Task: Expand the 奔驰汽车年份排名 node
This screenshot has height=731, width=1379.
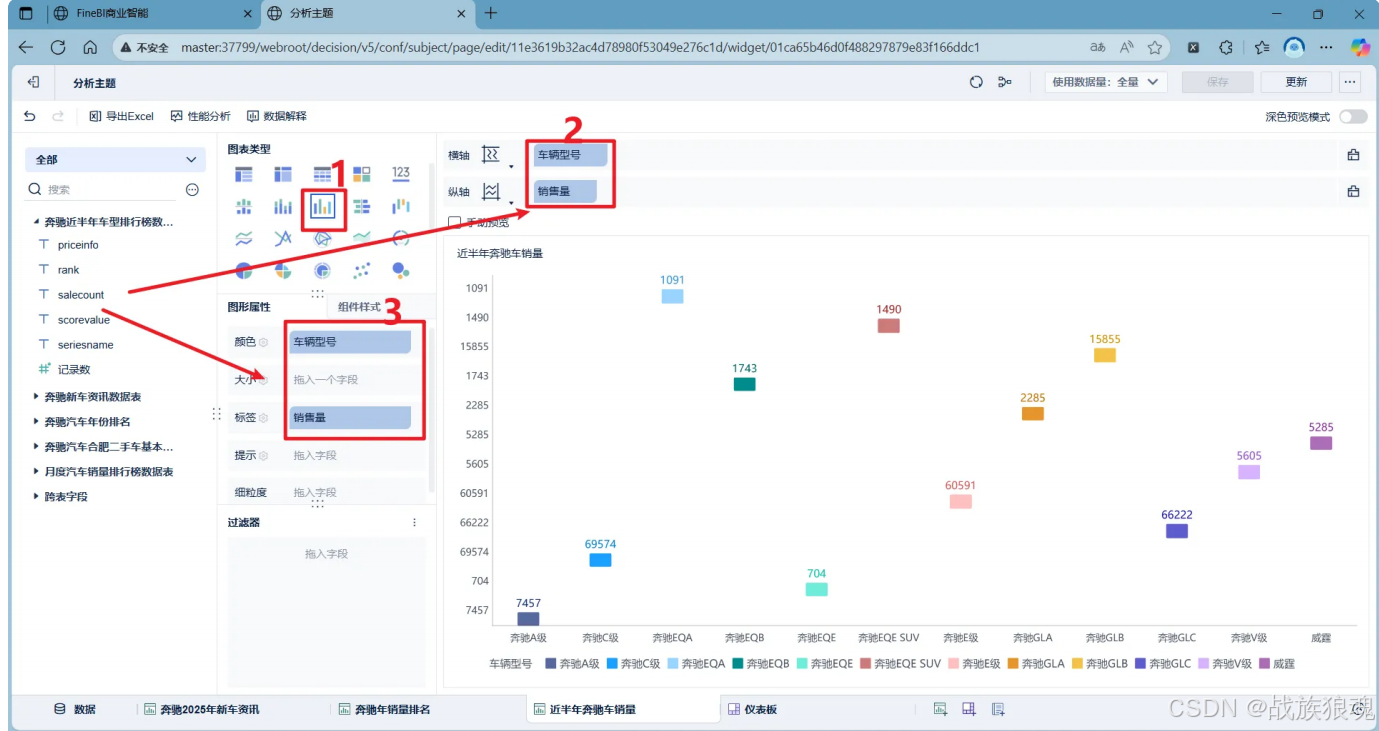Action: click(37, 422)
